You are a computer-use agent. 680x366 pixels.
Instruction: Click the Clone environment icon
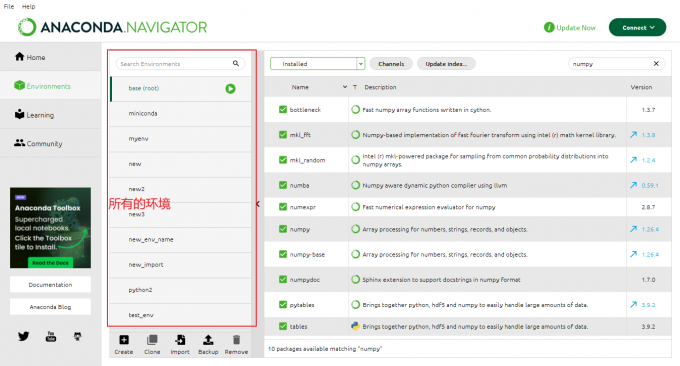pos(152,340)
